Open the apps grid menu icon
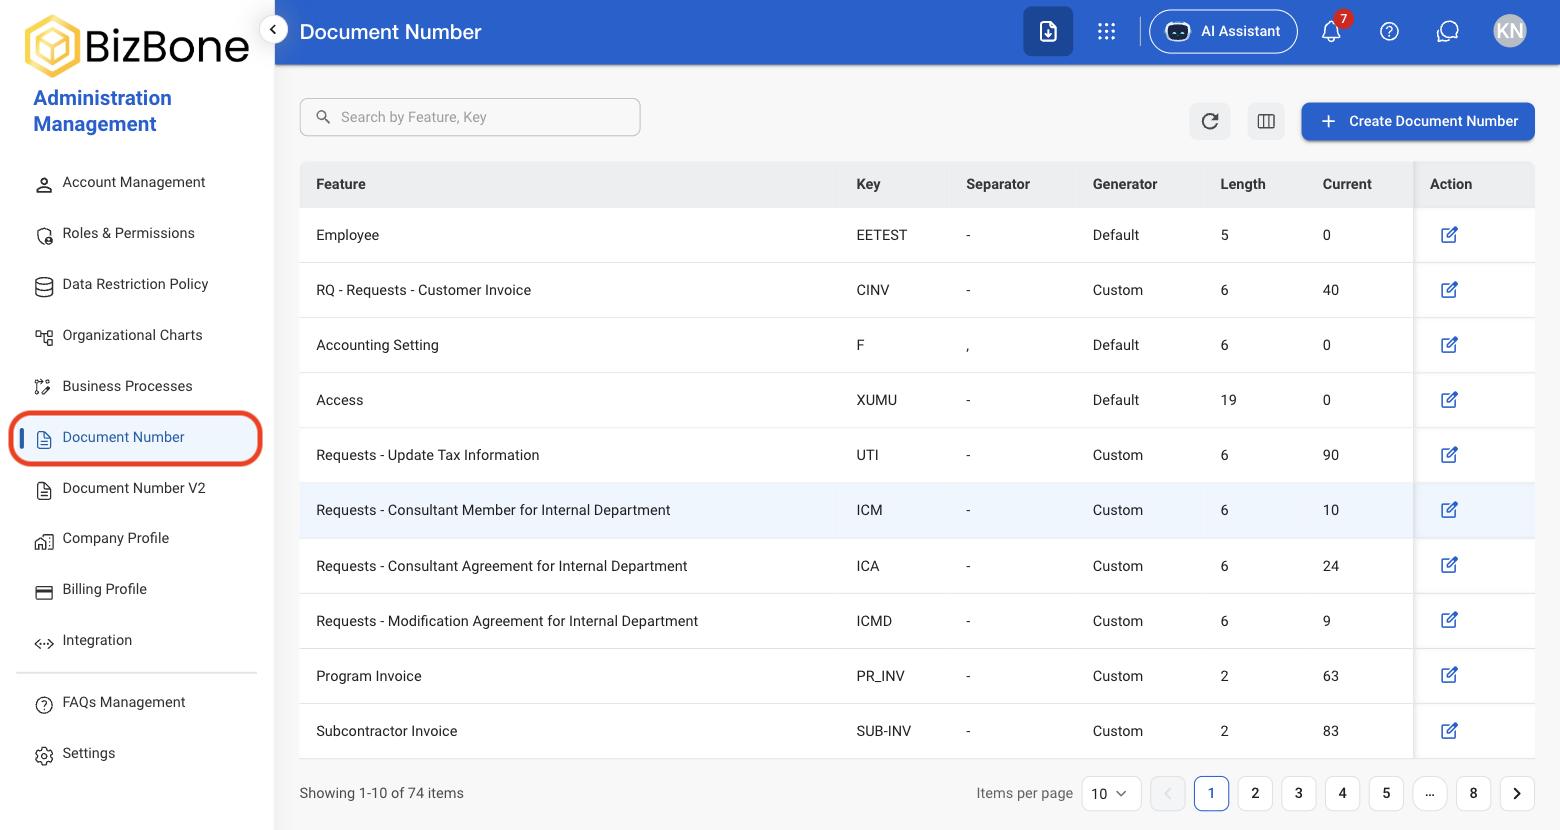The height and width of the screenshot is (830, 1560). pos(1106,32)
